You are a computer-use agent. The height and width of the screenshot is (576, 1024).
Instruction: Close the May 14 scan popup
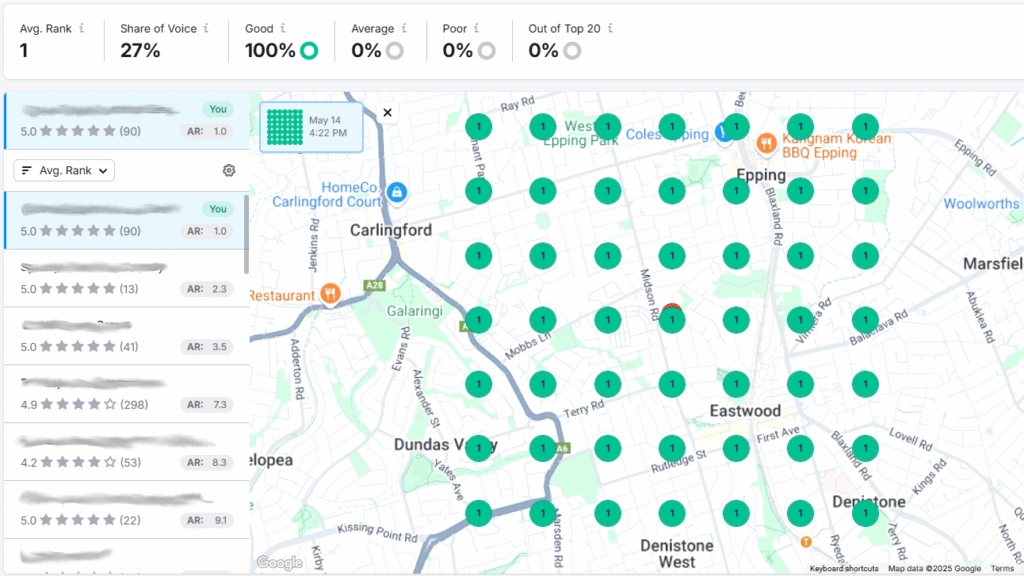[x=388, y=113]
